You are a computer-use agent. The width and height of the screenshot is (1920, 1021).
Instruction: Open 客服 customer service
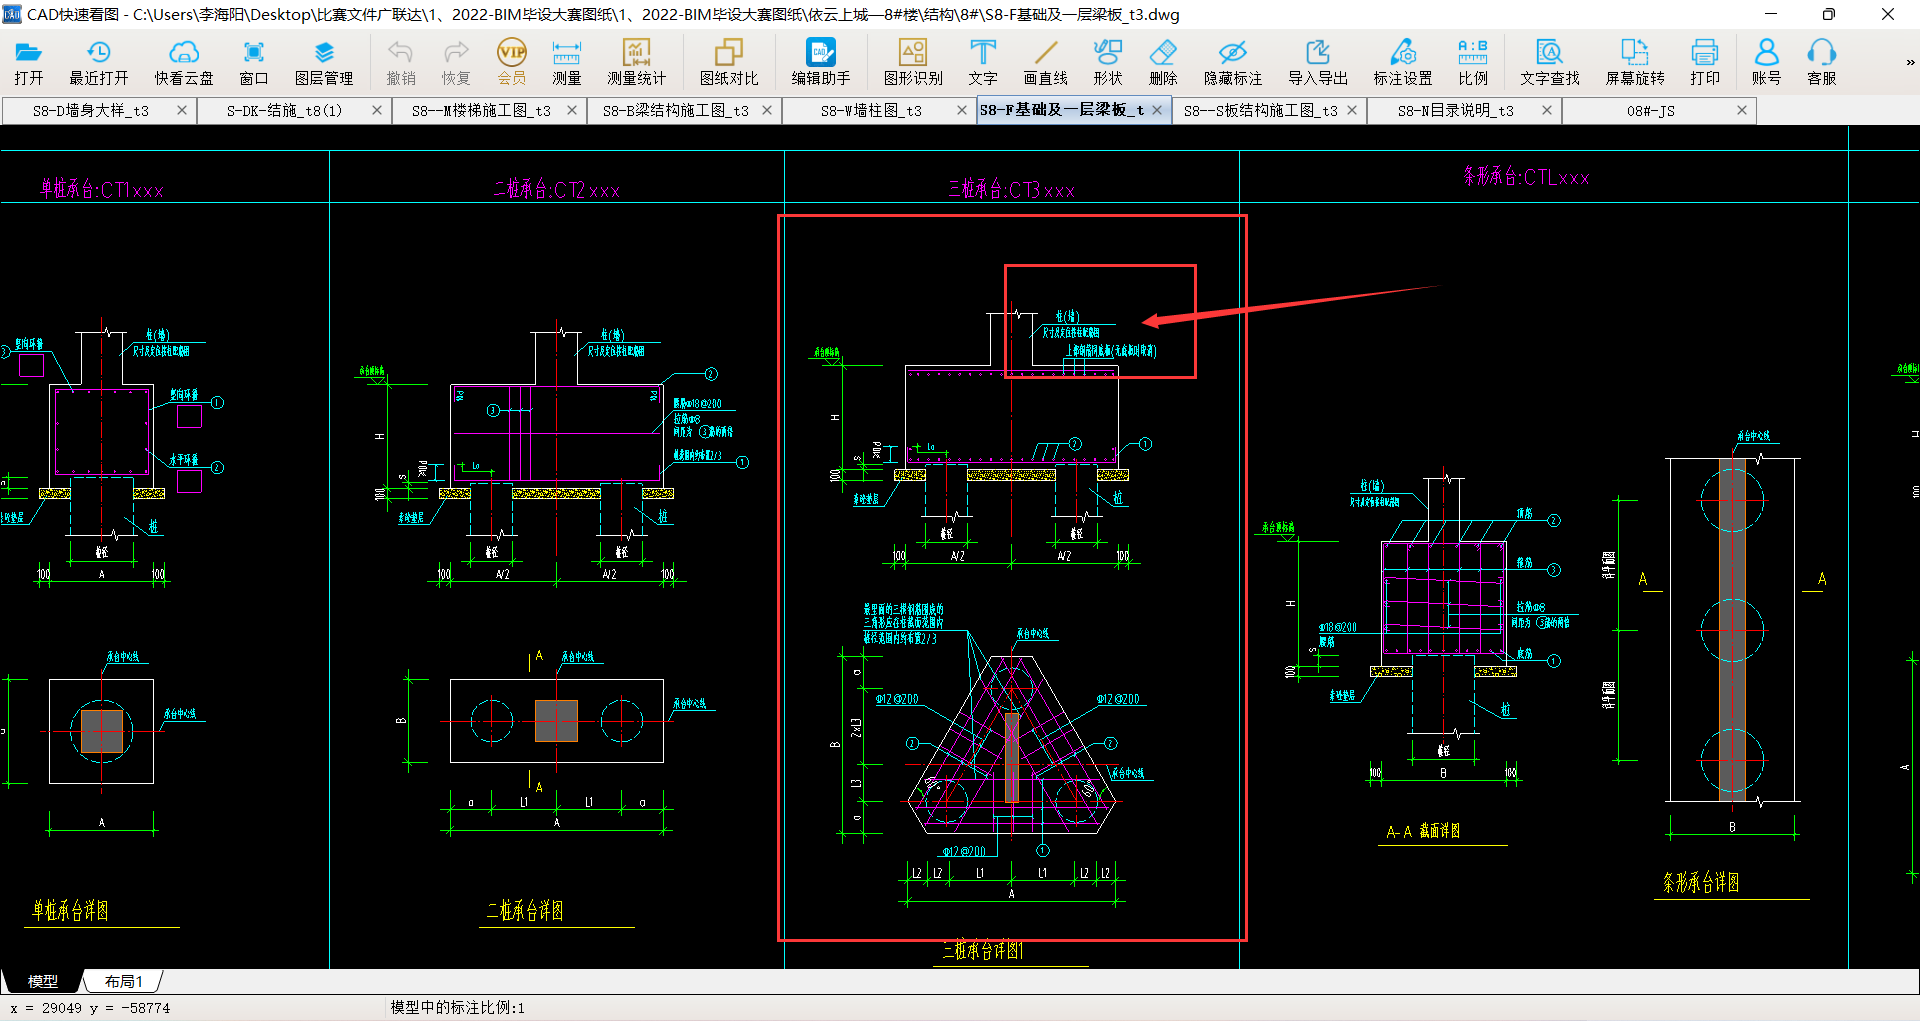[1822, 62]
